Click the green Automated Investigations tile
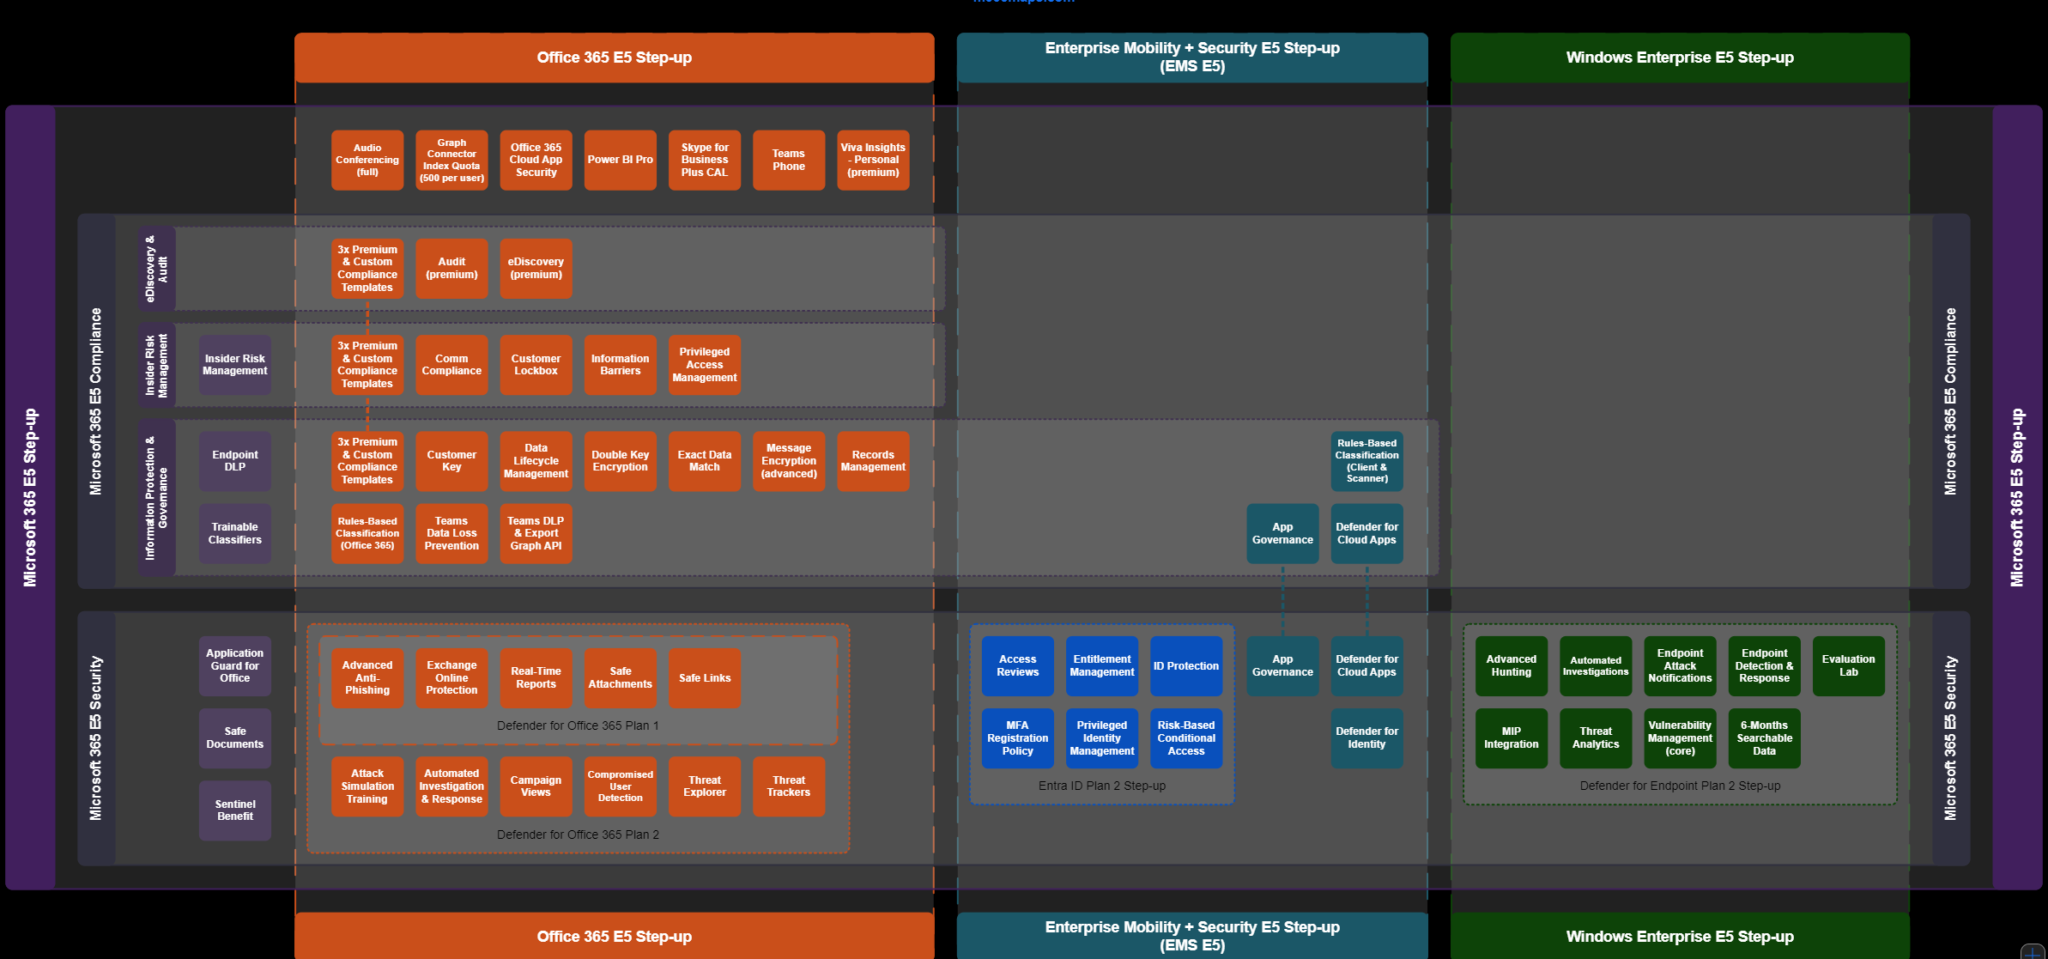This screenshot has width=2048, height=959. pyautogui.click(x=1596, y=666)
